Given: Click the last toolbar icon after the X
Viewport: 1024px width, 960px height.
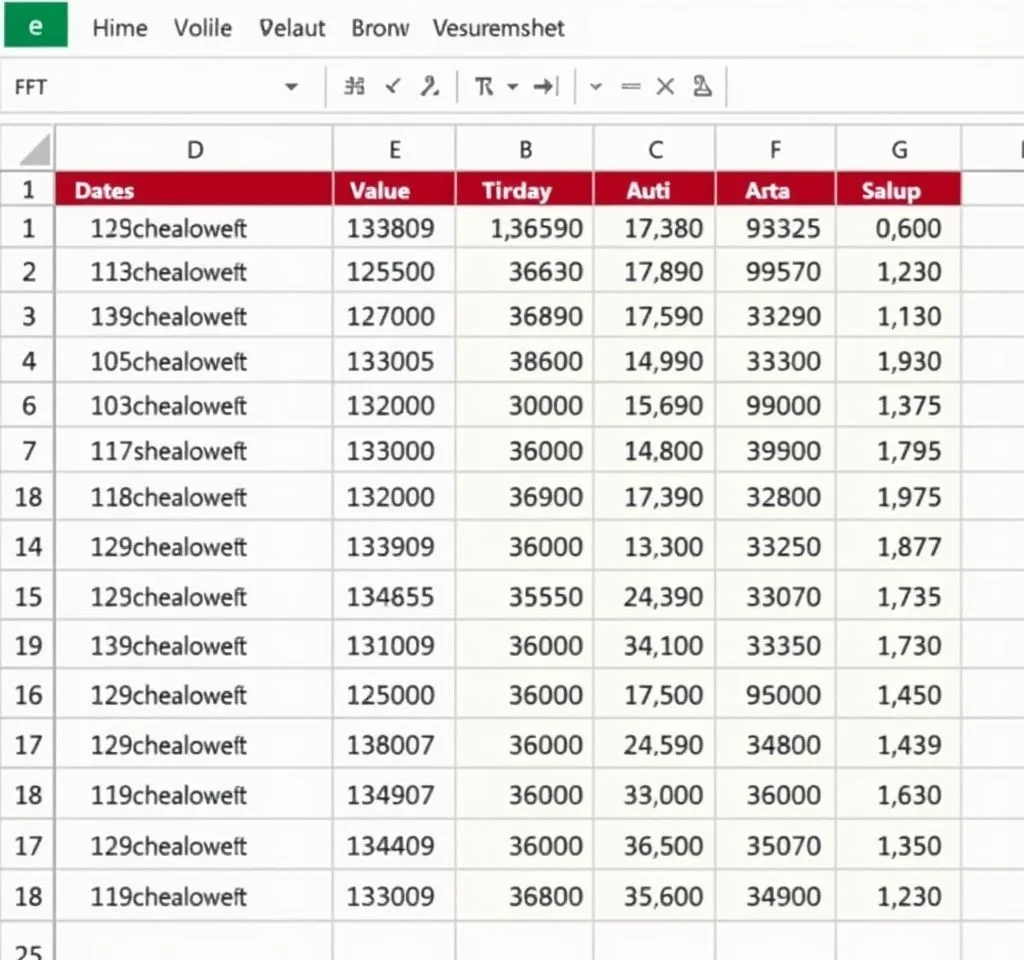Looking at the screenshot, I should coord(702,87).
